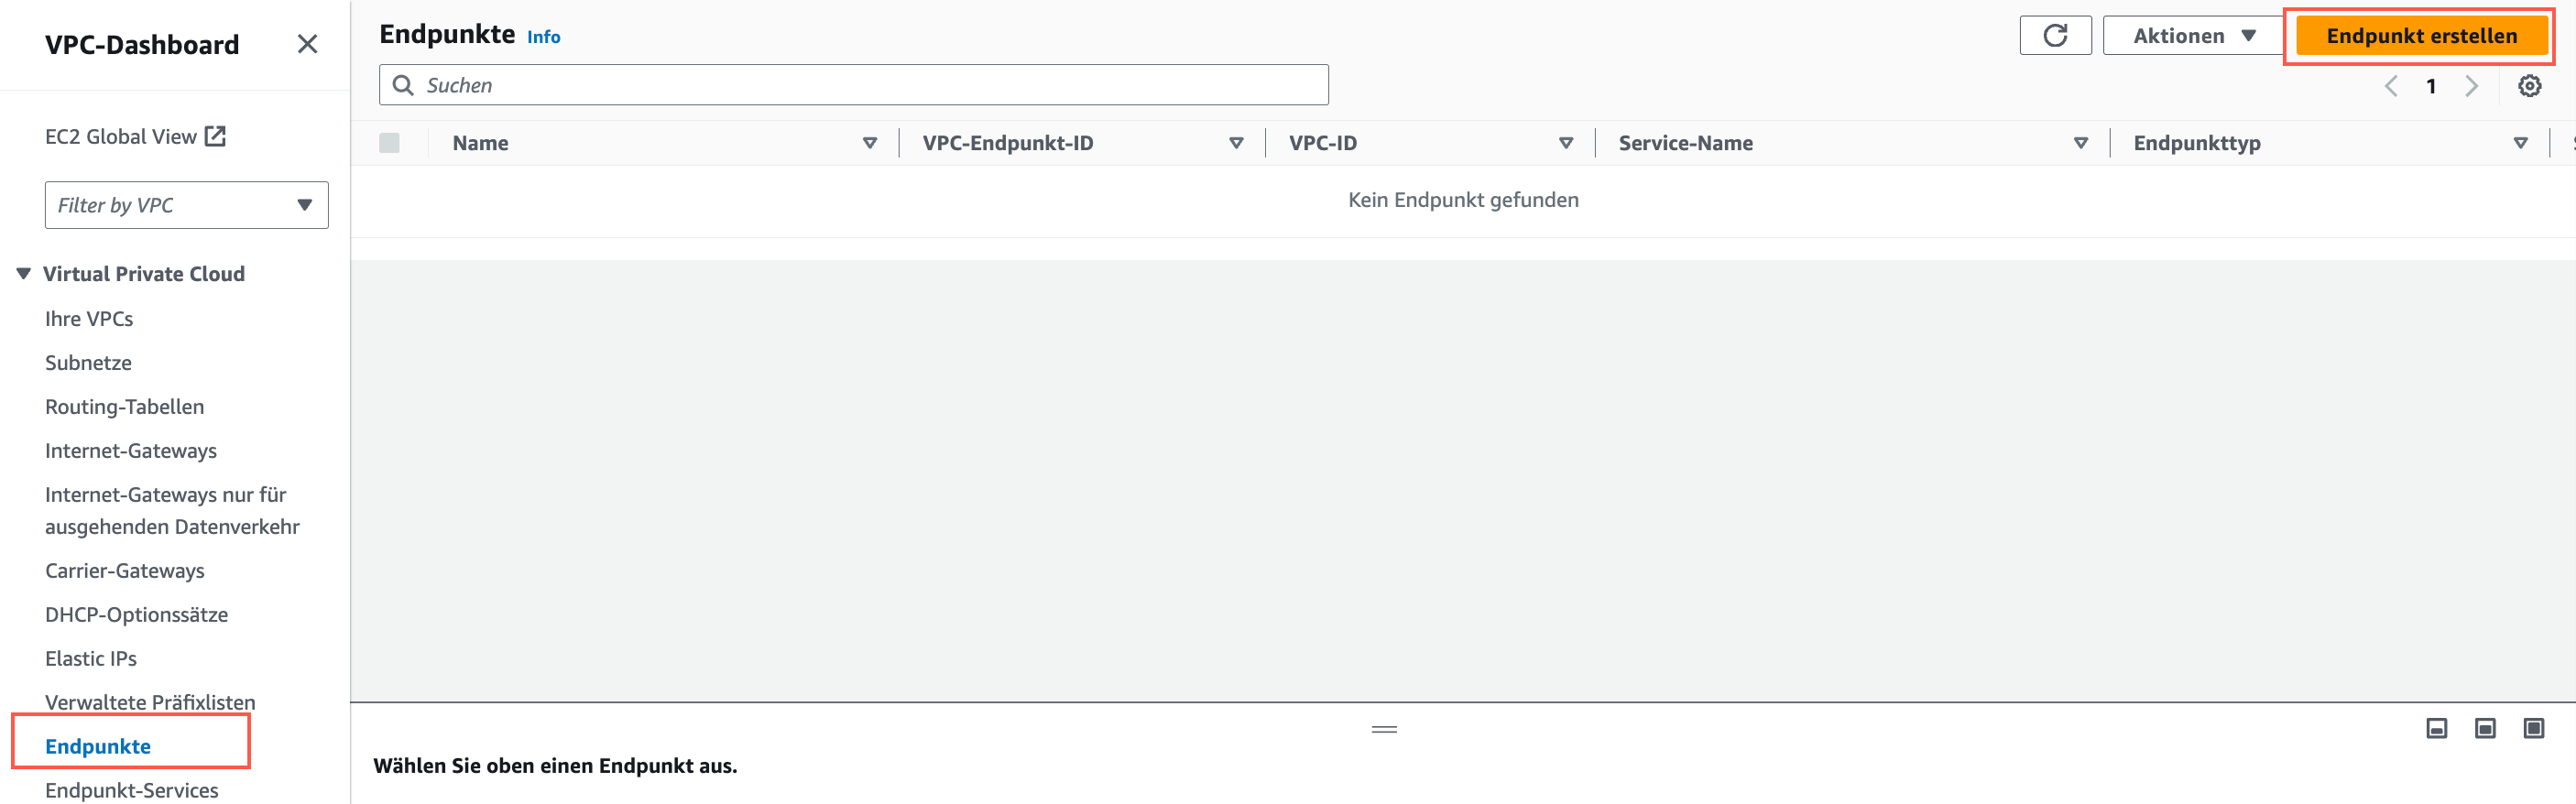Open the Filter by VPC dropdown

pyautogui.click(x=186, y=205)
